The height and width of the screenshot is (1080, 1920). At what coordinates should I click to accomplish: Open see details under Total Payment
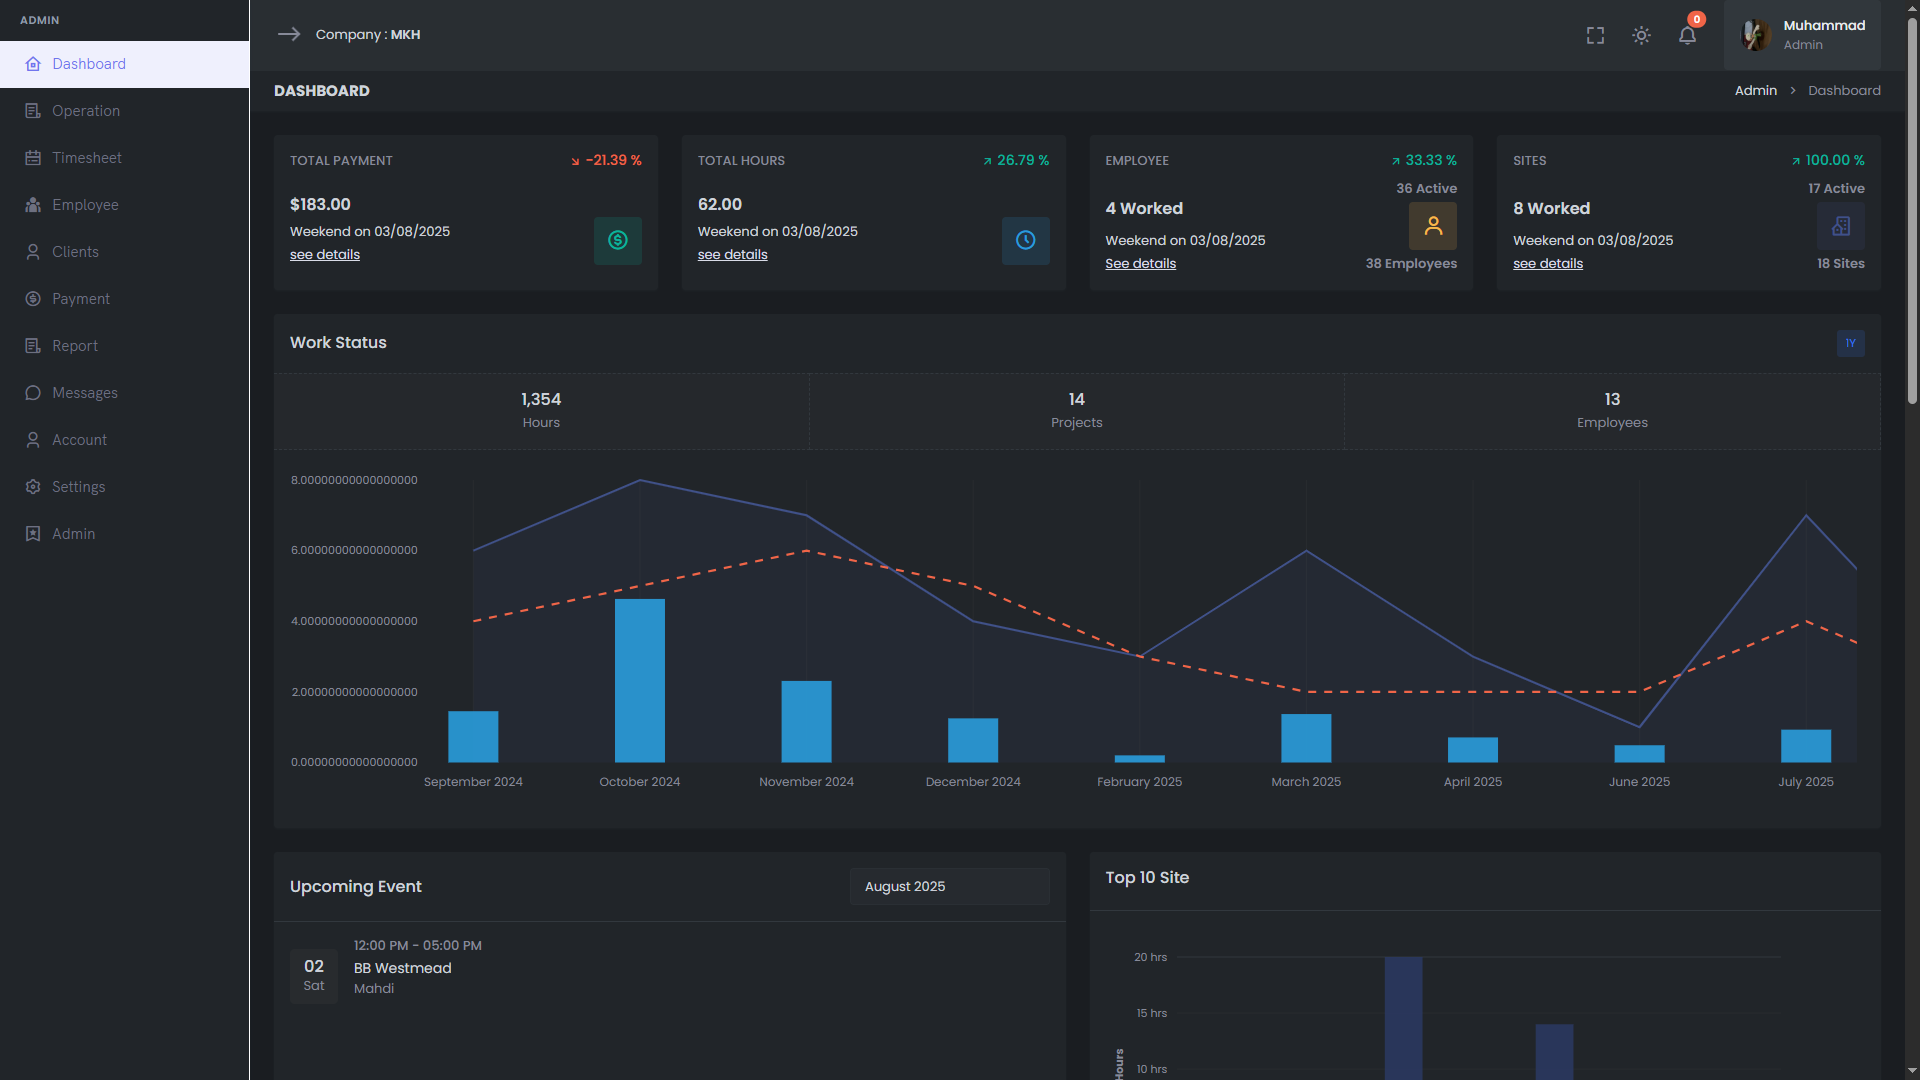[325, 255]
